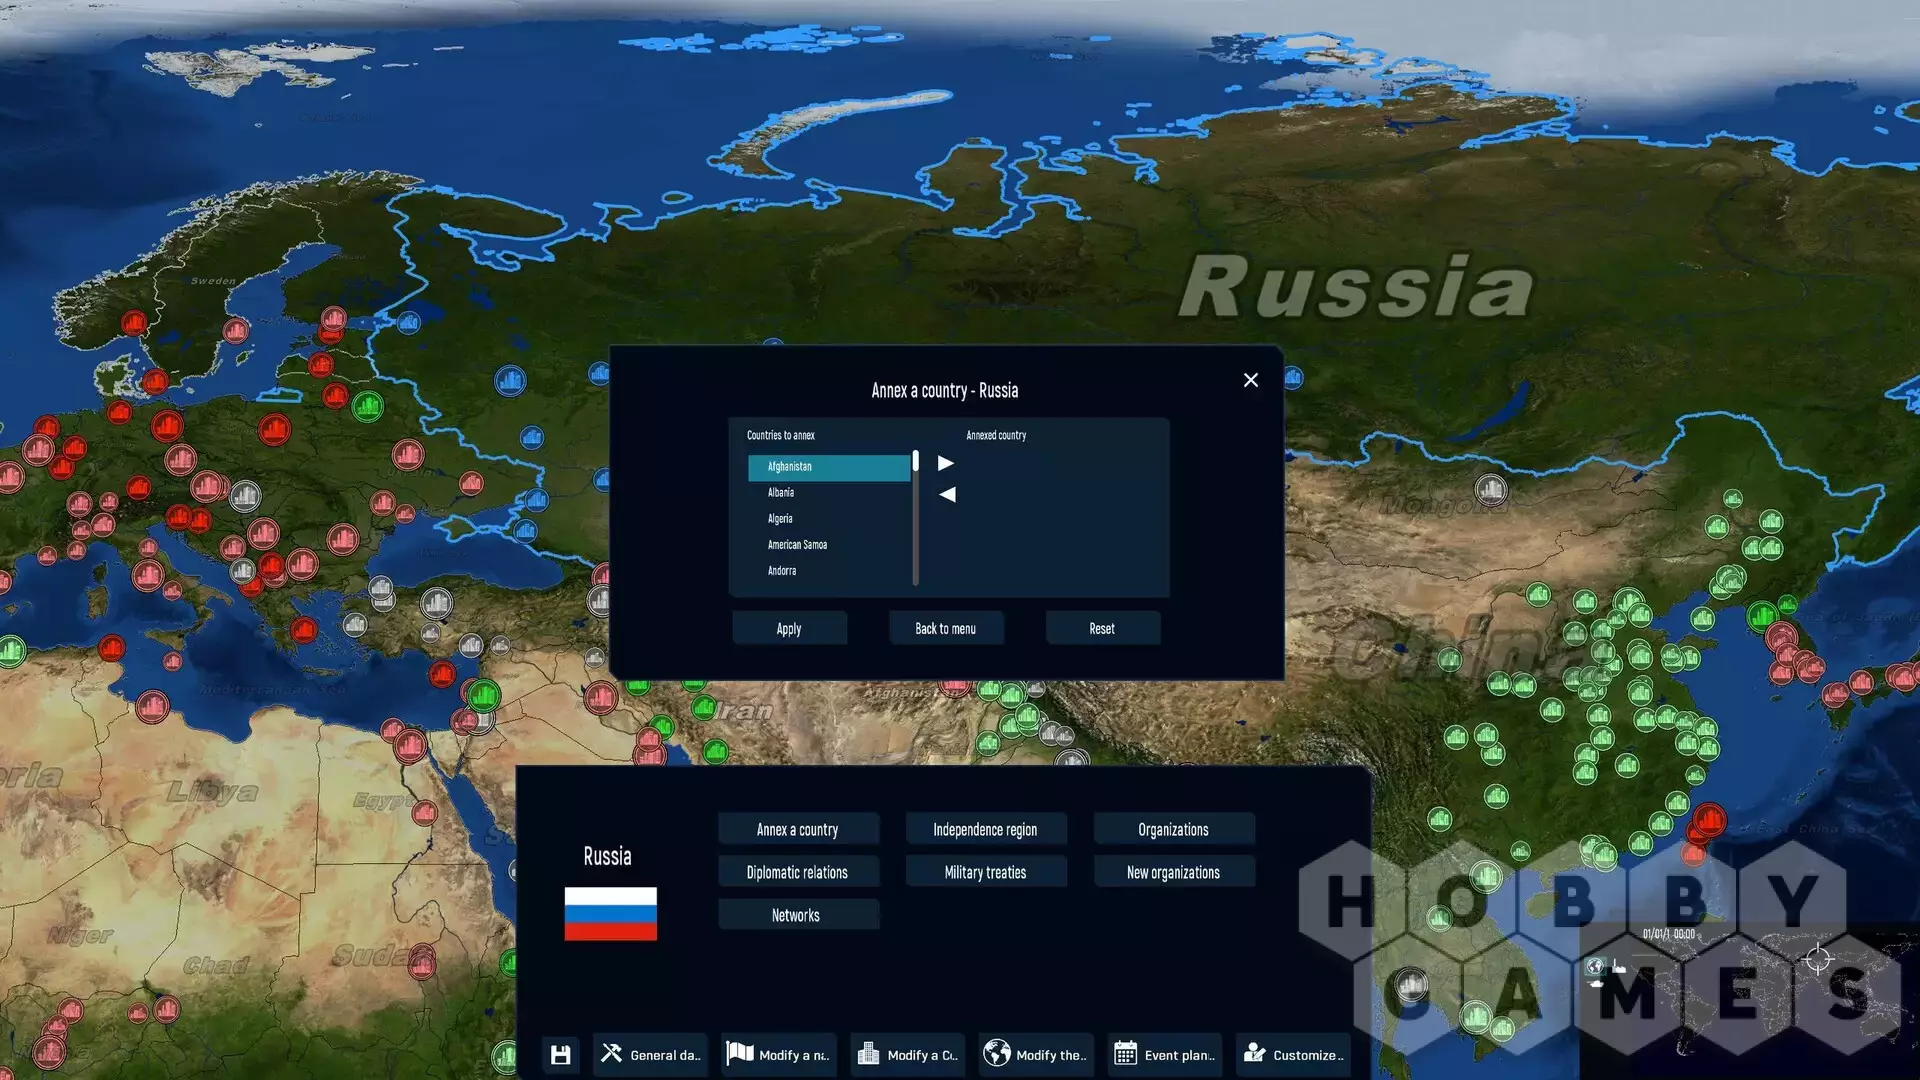The height and width of the screenshot is (1080, 1920).
Task: Click the 01/01/1 00:00 date display
Action: point(1669,934)
